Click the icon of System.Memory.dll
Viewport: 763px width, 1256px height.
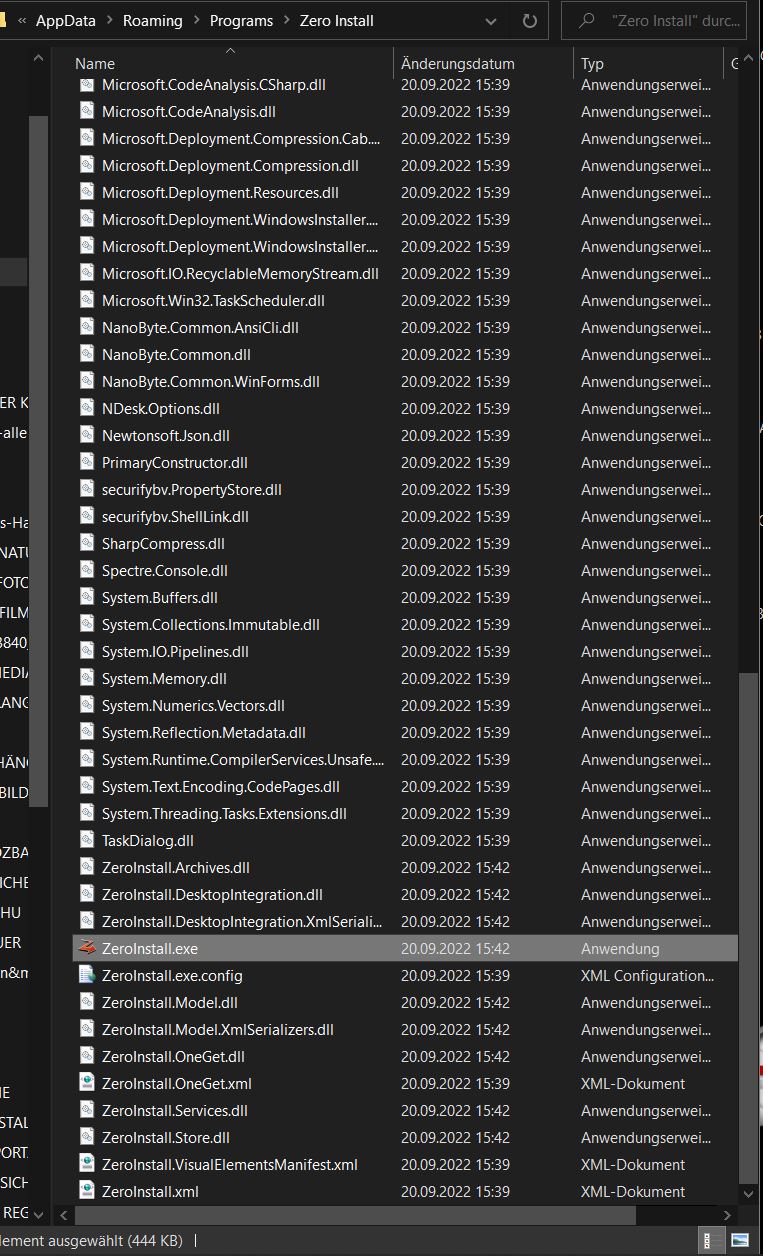click(87, 678)
